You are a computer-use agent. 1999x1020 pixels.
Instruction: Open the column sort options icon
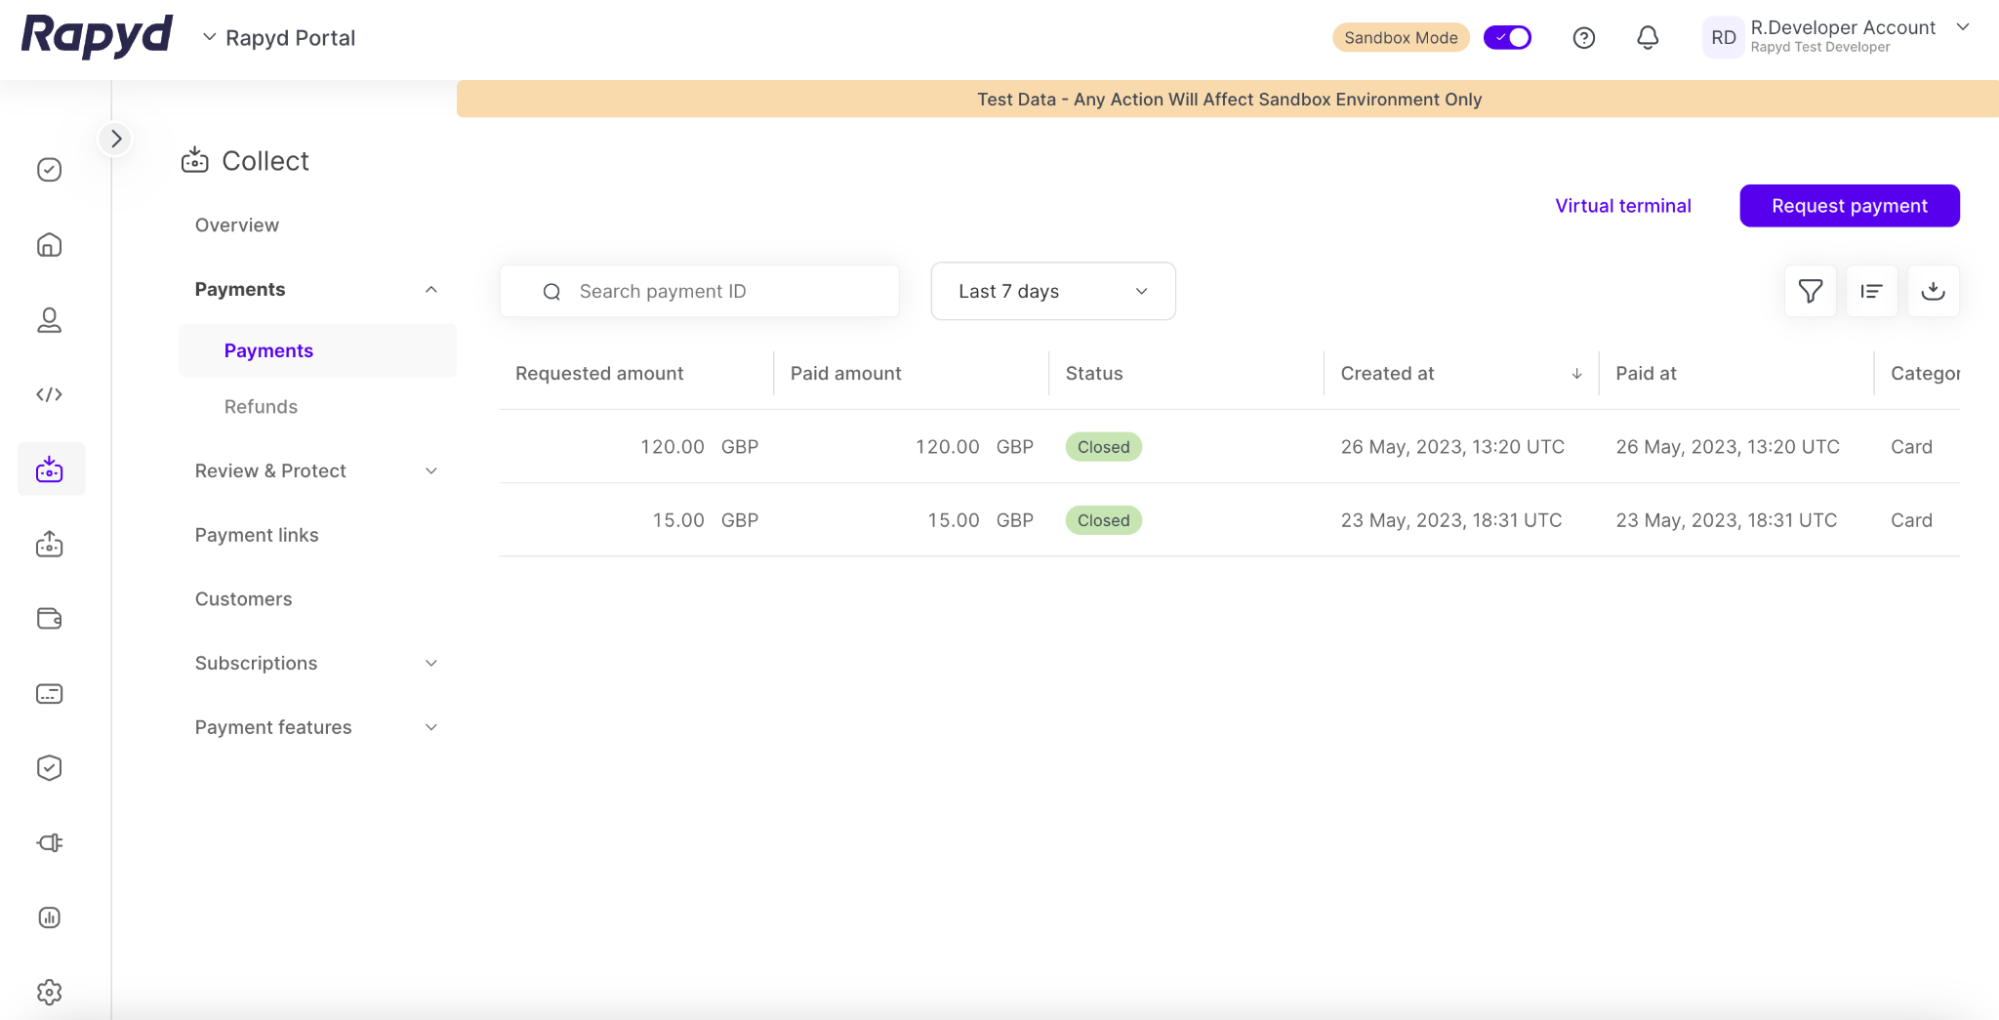[x=1871, y=291]
